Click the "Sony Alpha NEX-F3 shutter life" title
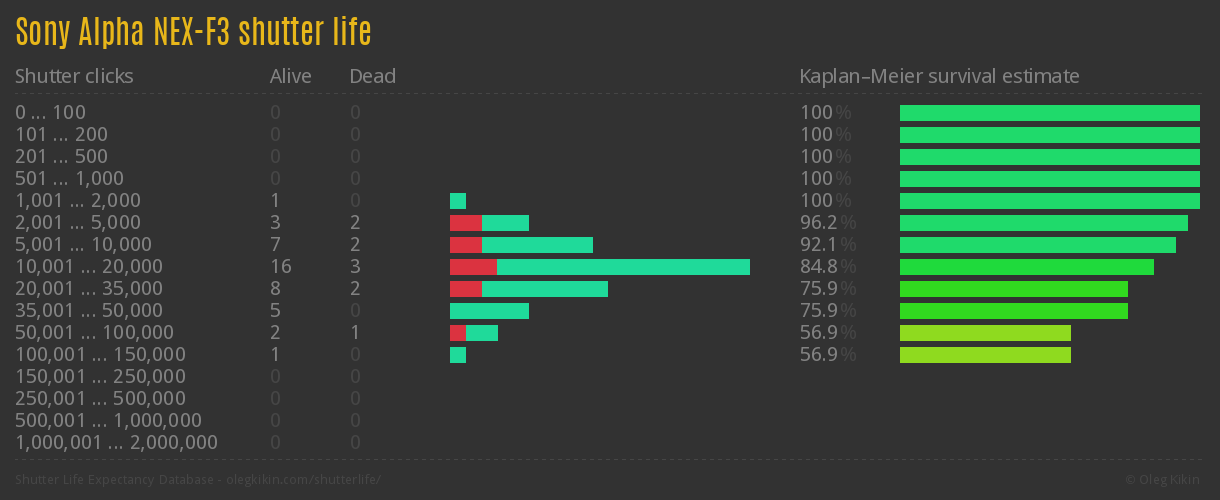The width and height of the screenshot is (1220, 500). click(193, 32)
